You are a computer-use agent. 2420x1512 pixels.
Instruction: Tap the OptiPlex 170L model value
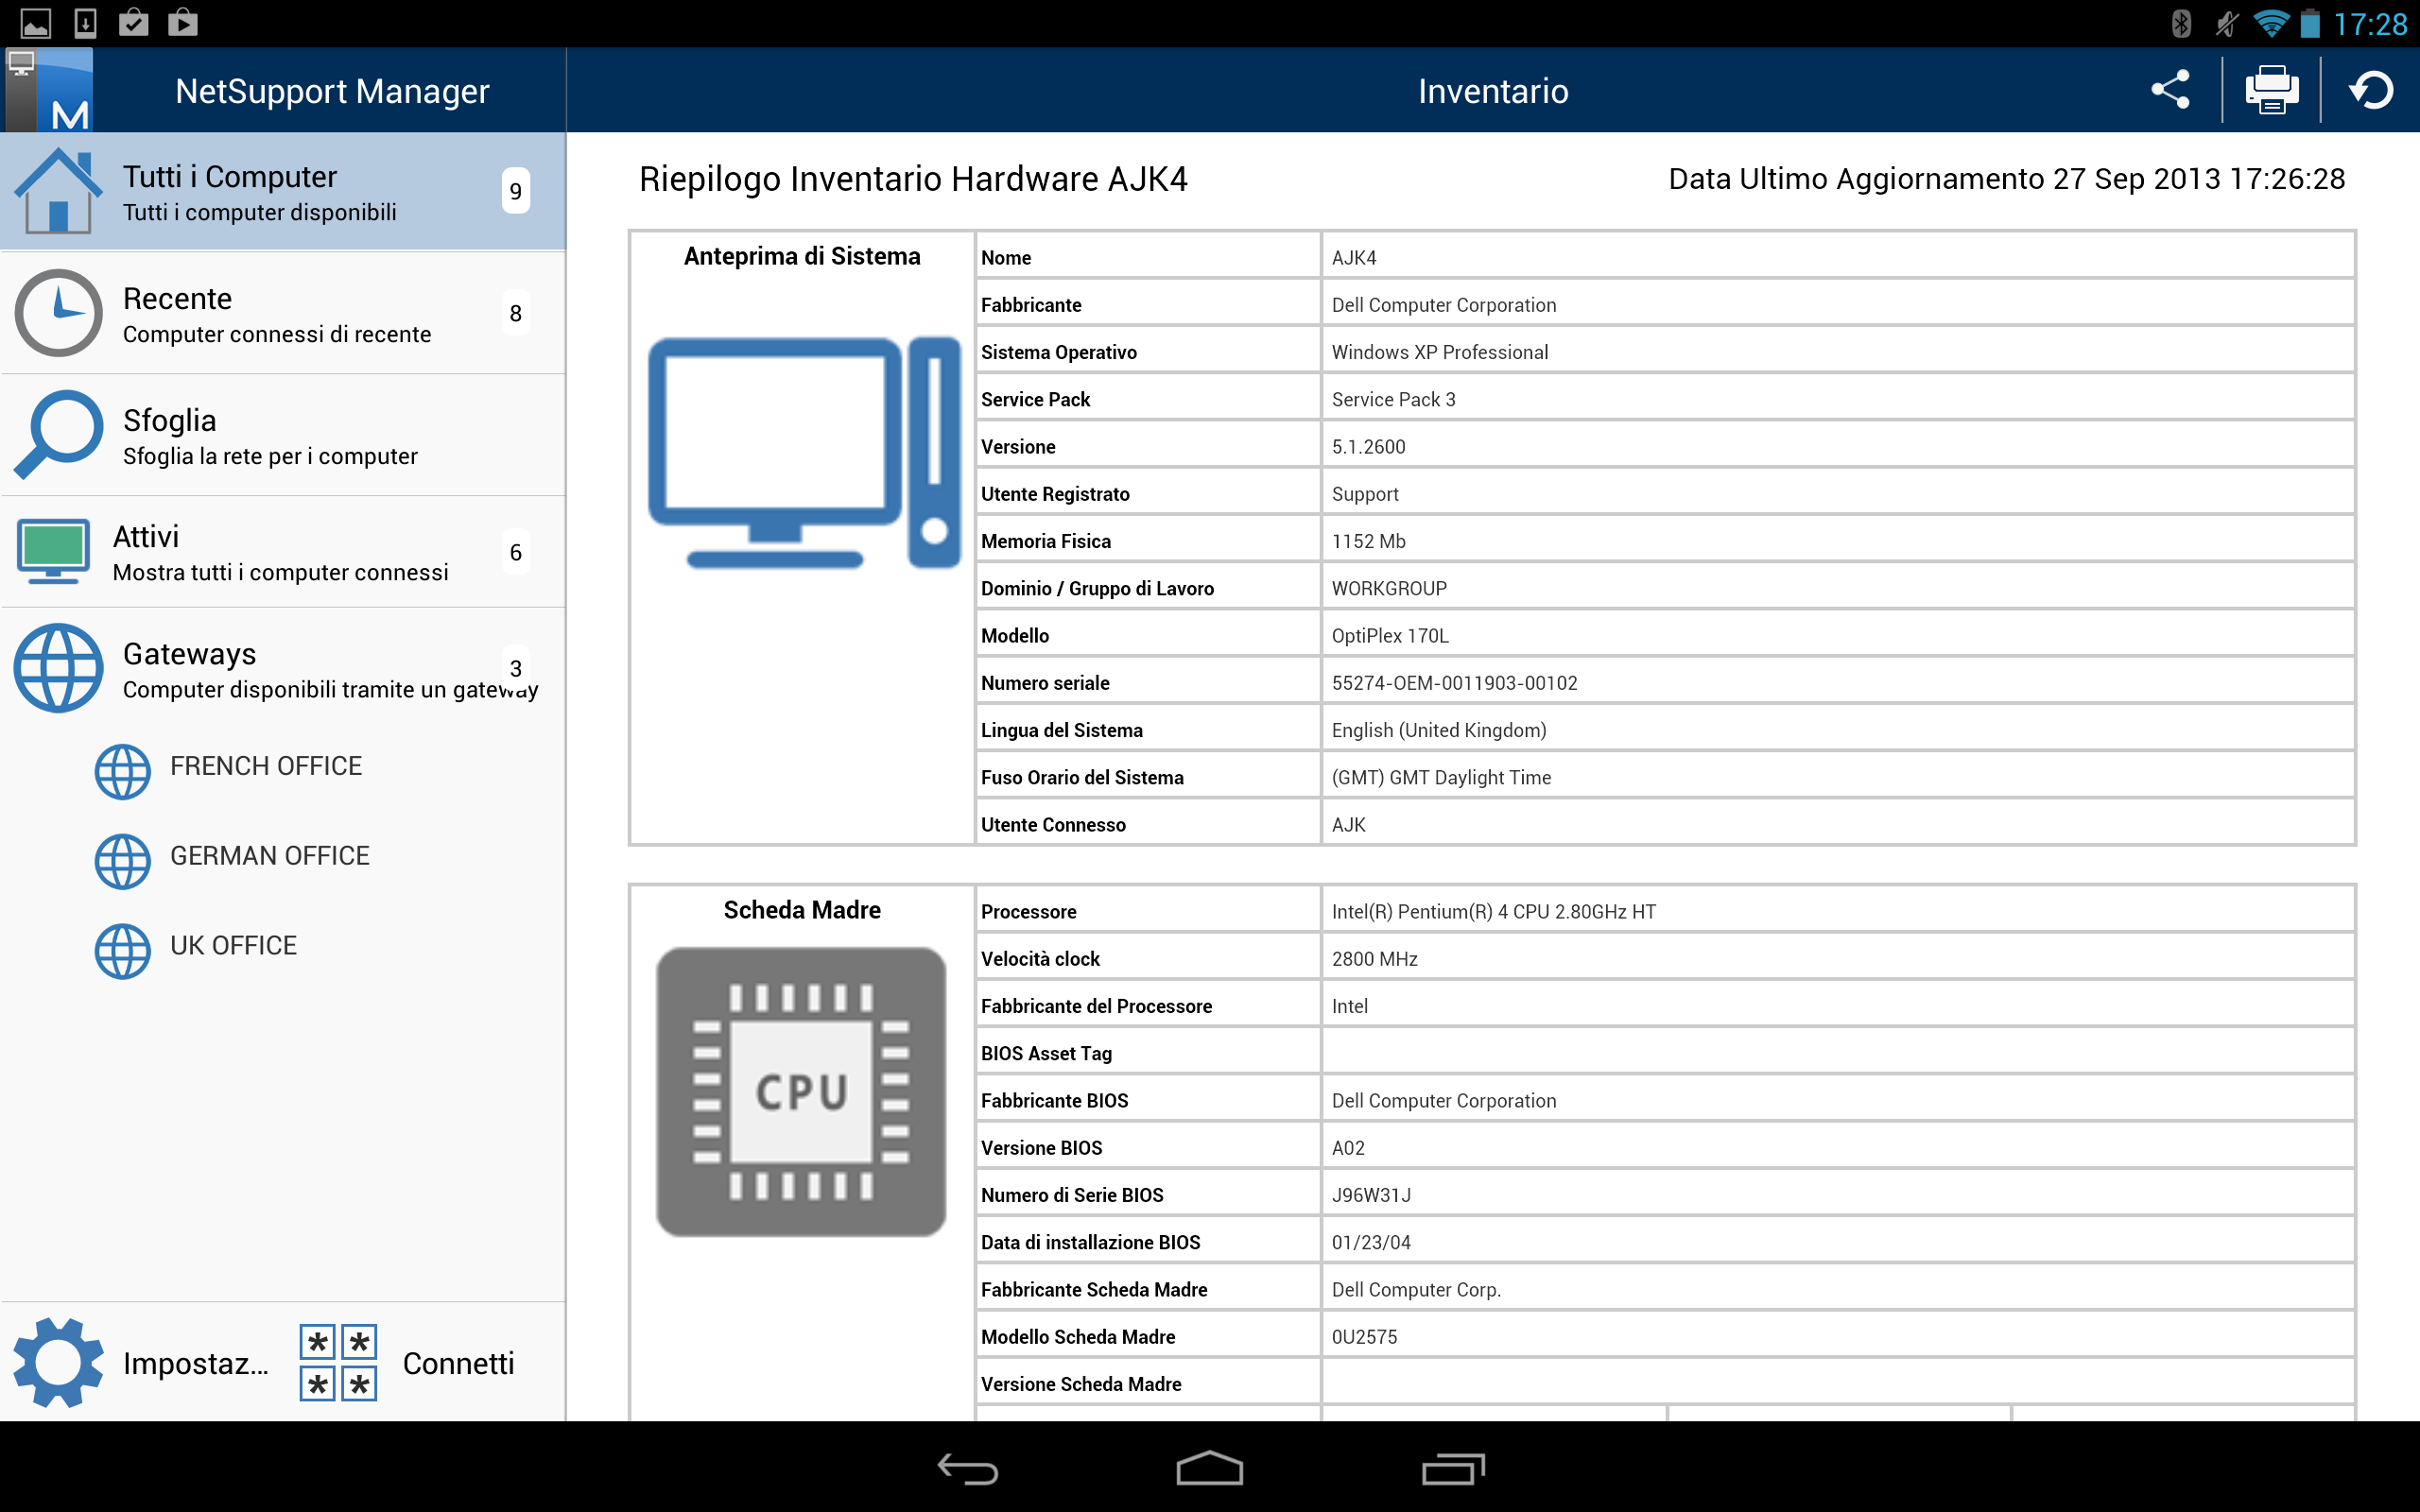pos(1390,636)
